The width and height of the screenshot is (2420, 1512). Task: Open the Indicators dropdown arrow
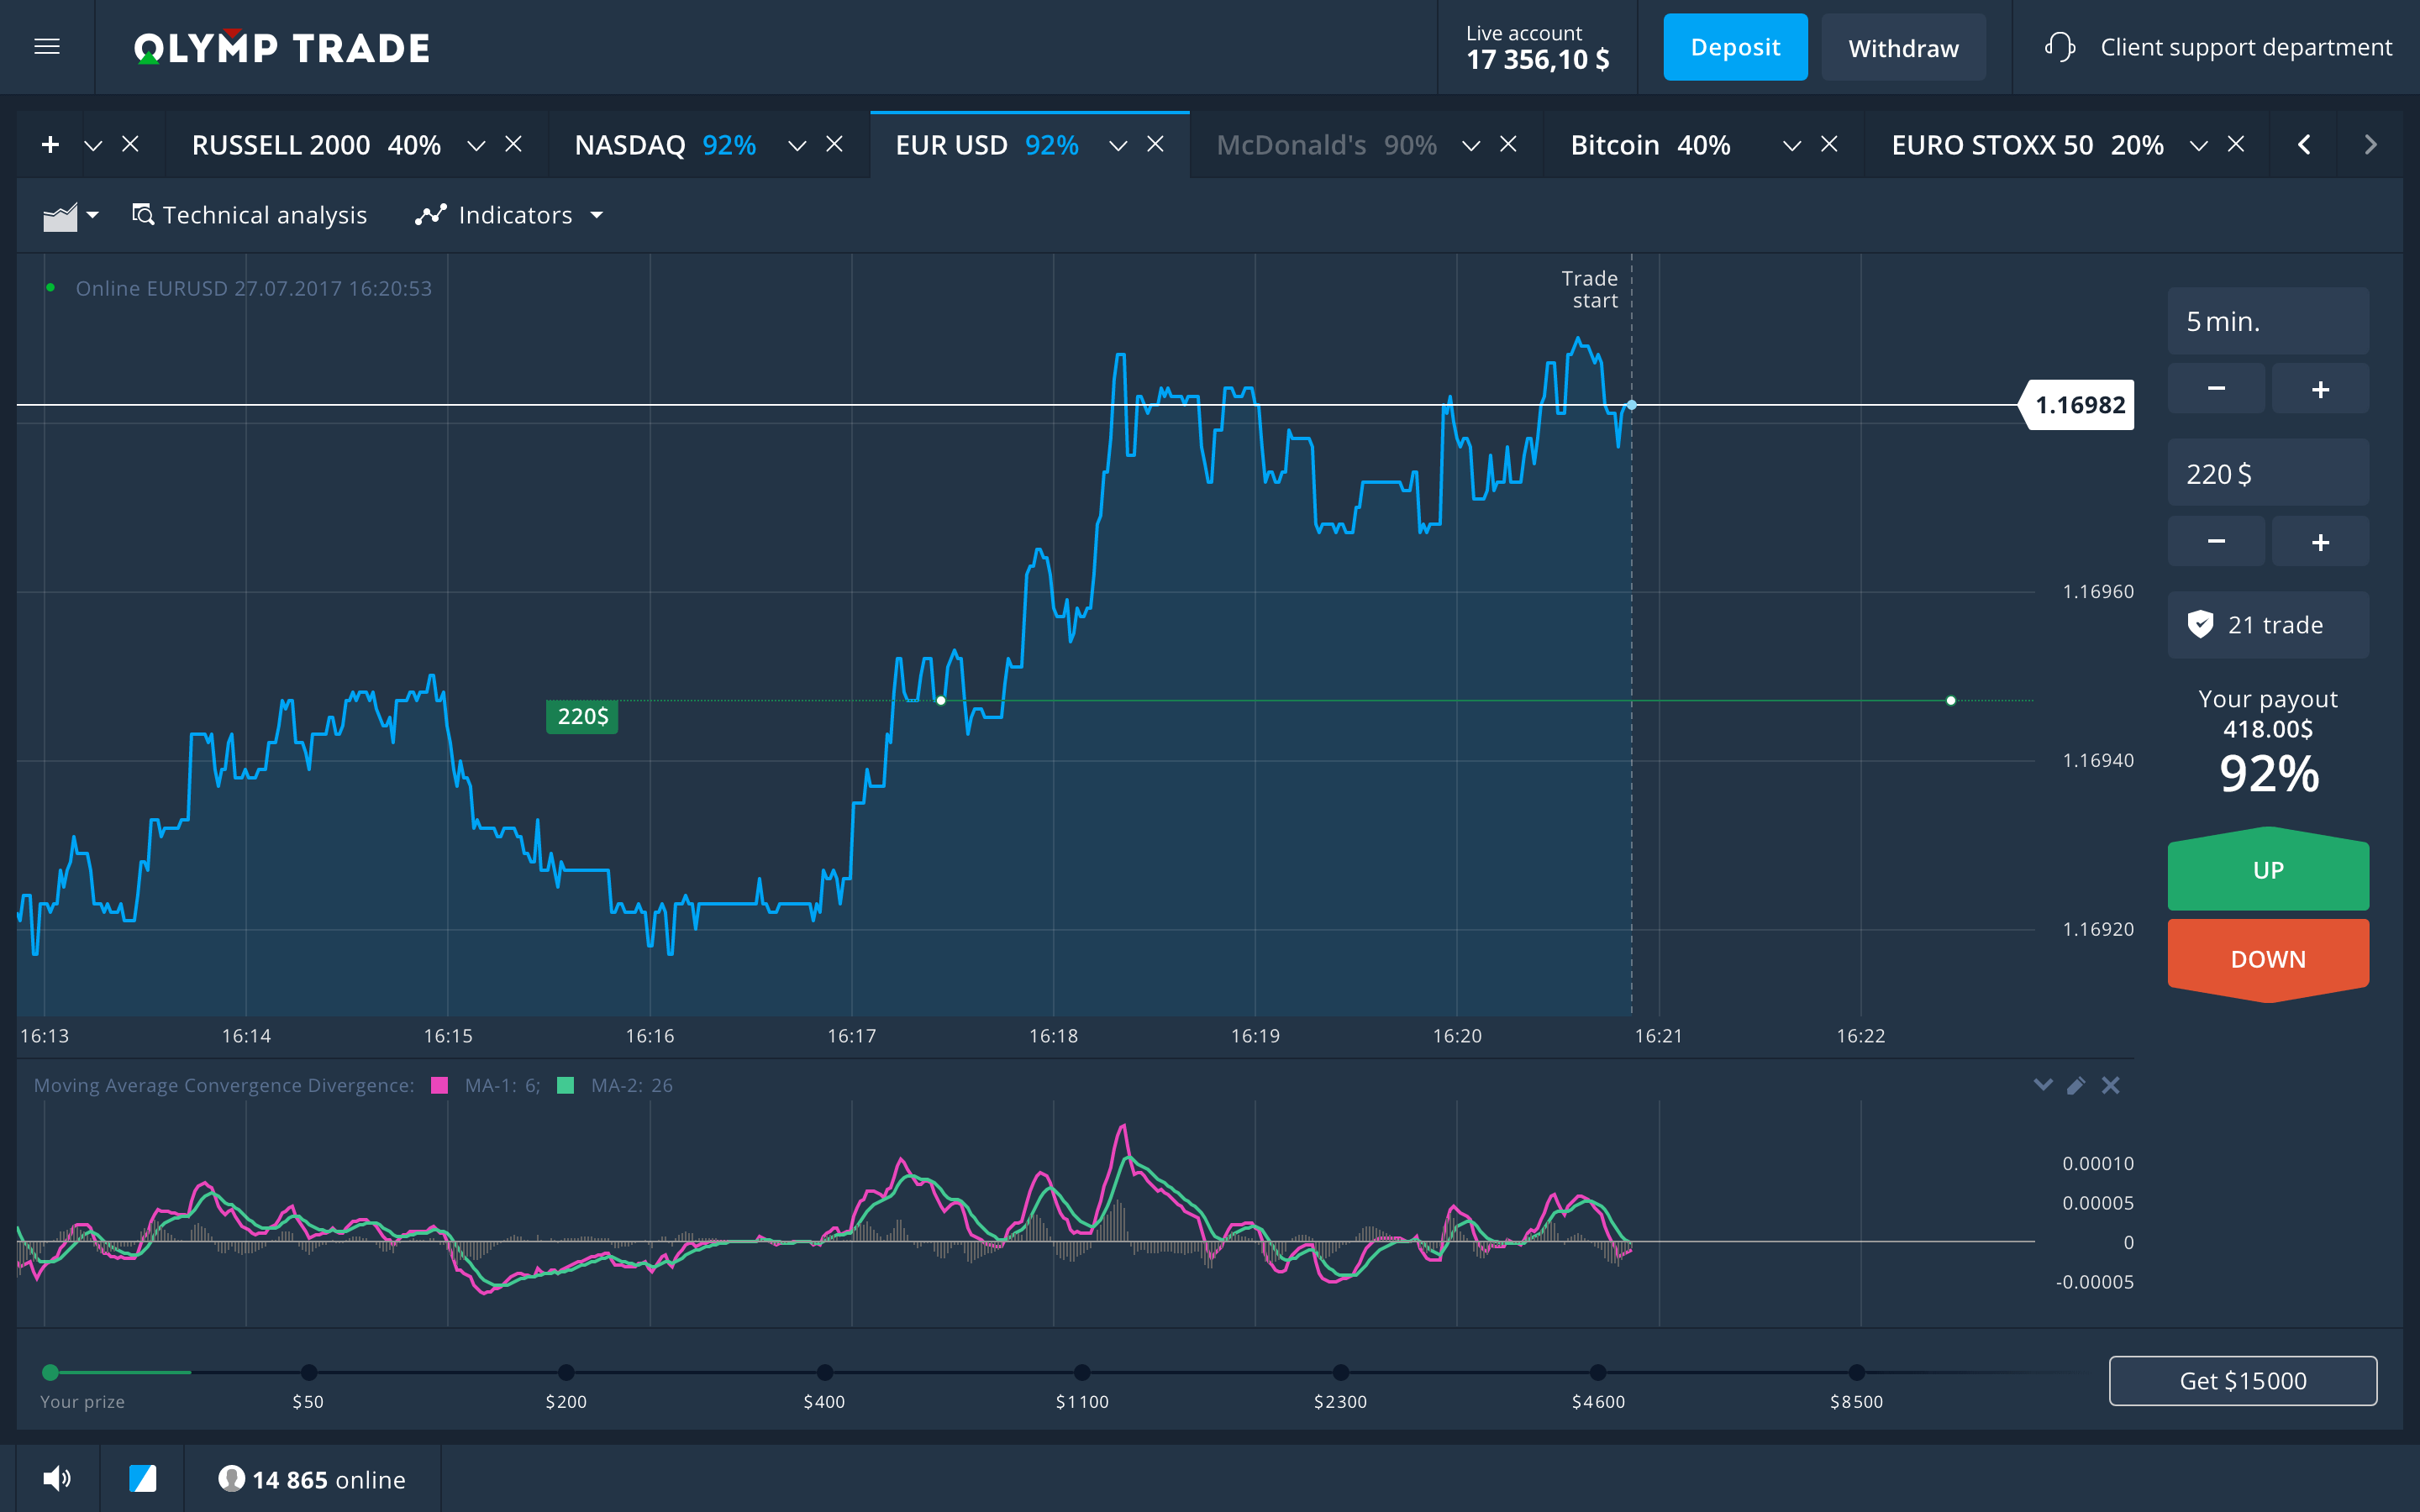(597, 215)
